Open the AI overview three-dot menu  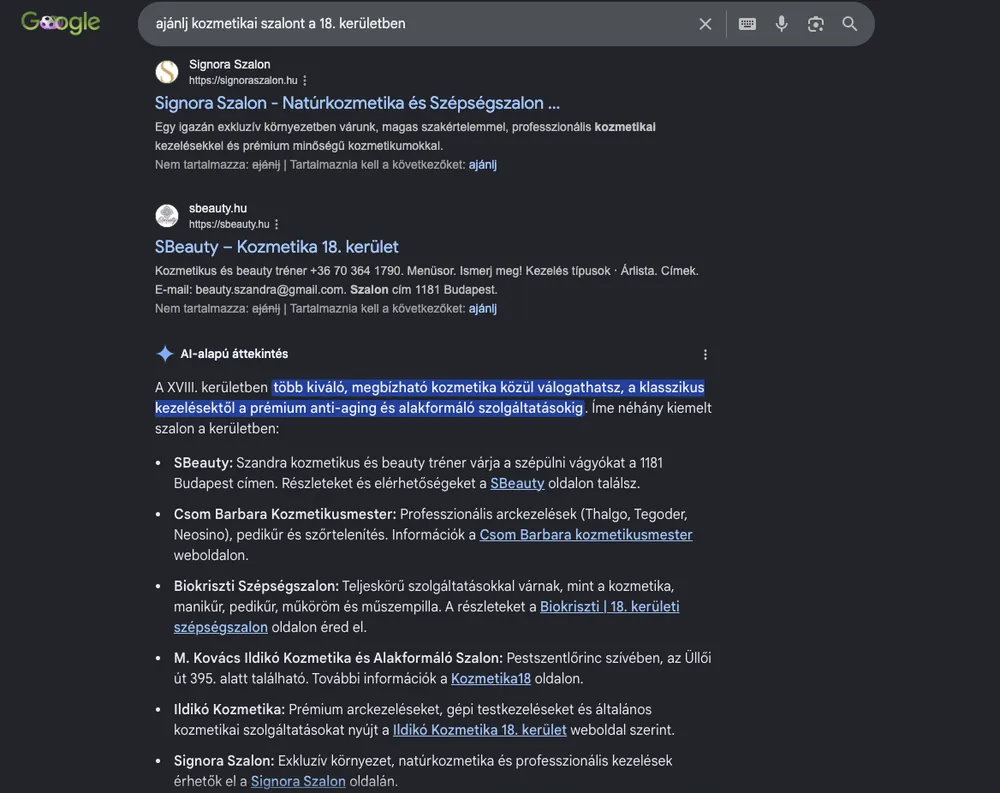pos(705,355)
